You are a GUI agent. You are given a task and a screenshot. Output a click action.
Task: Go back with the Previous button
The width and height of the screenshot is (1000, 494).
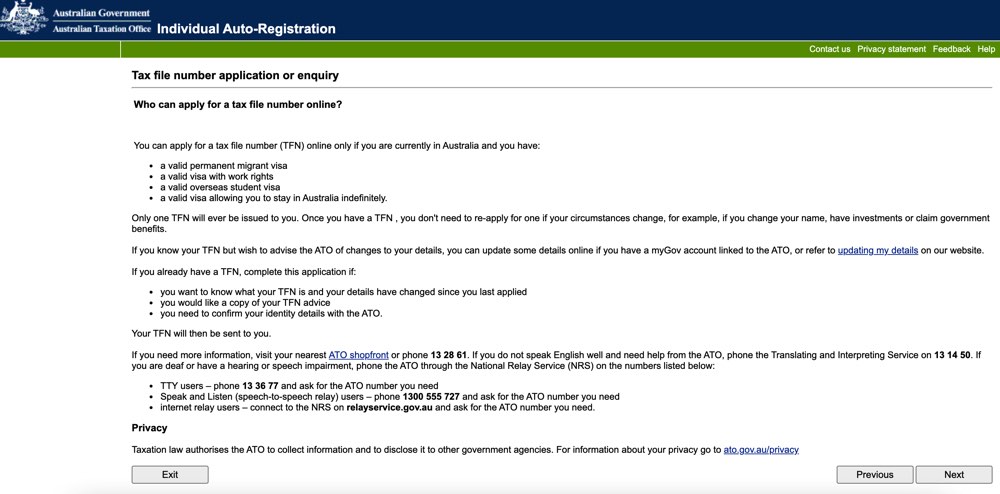point(874,474)
